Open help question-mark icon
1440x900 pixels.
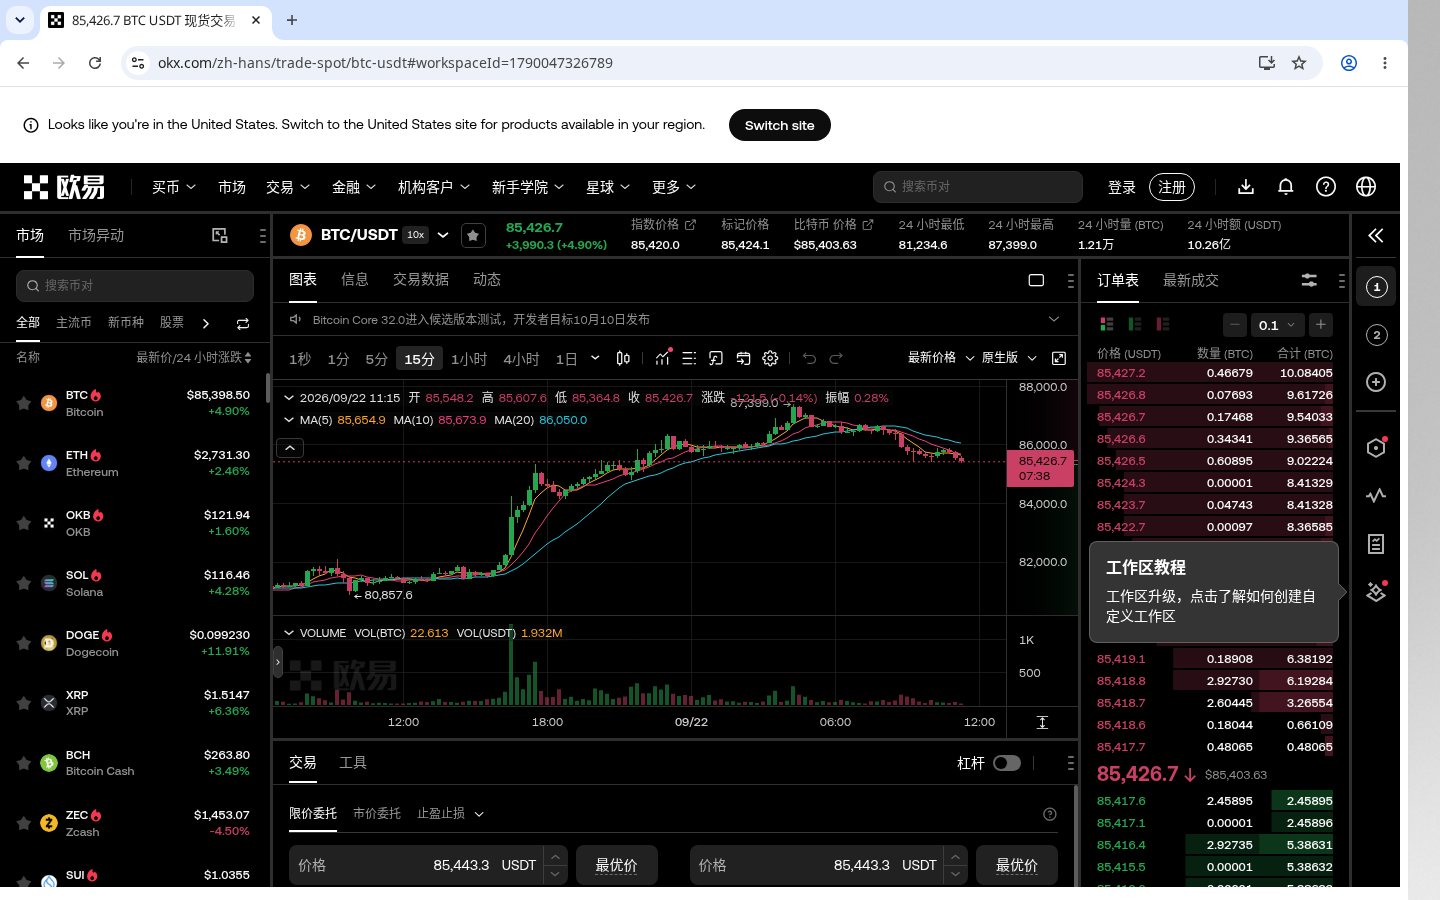coord(1326,187)
